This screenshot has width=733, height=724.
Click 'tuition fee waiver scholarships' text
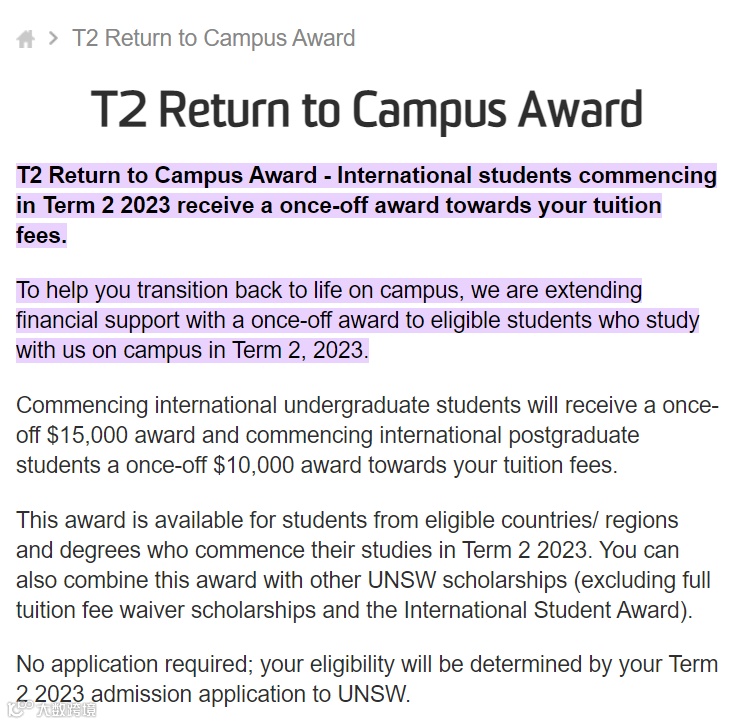(165, 610)
